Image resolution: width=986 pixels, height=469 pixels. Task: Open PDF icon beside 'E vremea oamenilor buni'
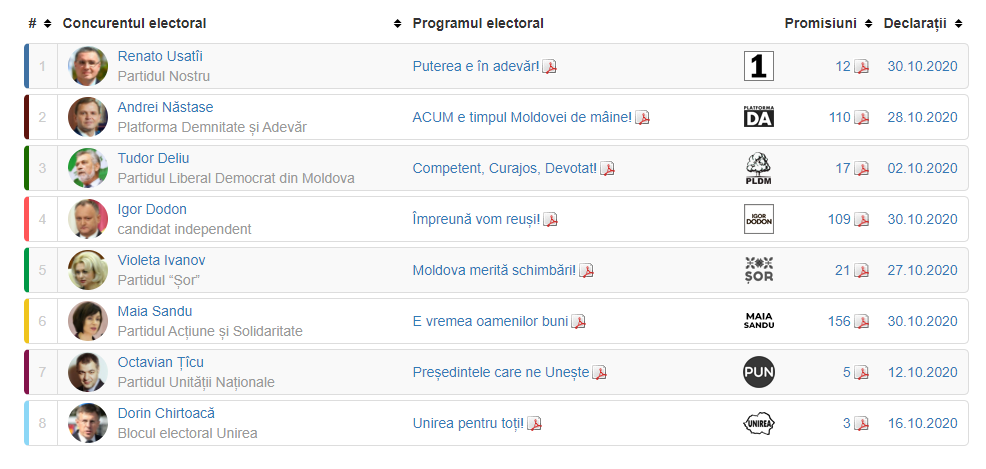pyautogui.click(x=578, y=322)
